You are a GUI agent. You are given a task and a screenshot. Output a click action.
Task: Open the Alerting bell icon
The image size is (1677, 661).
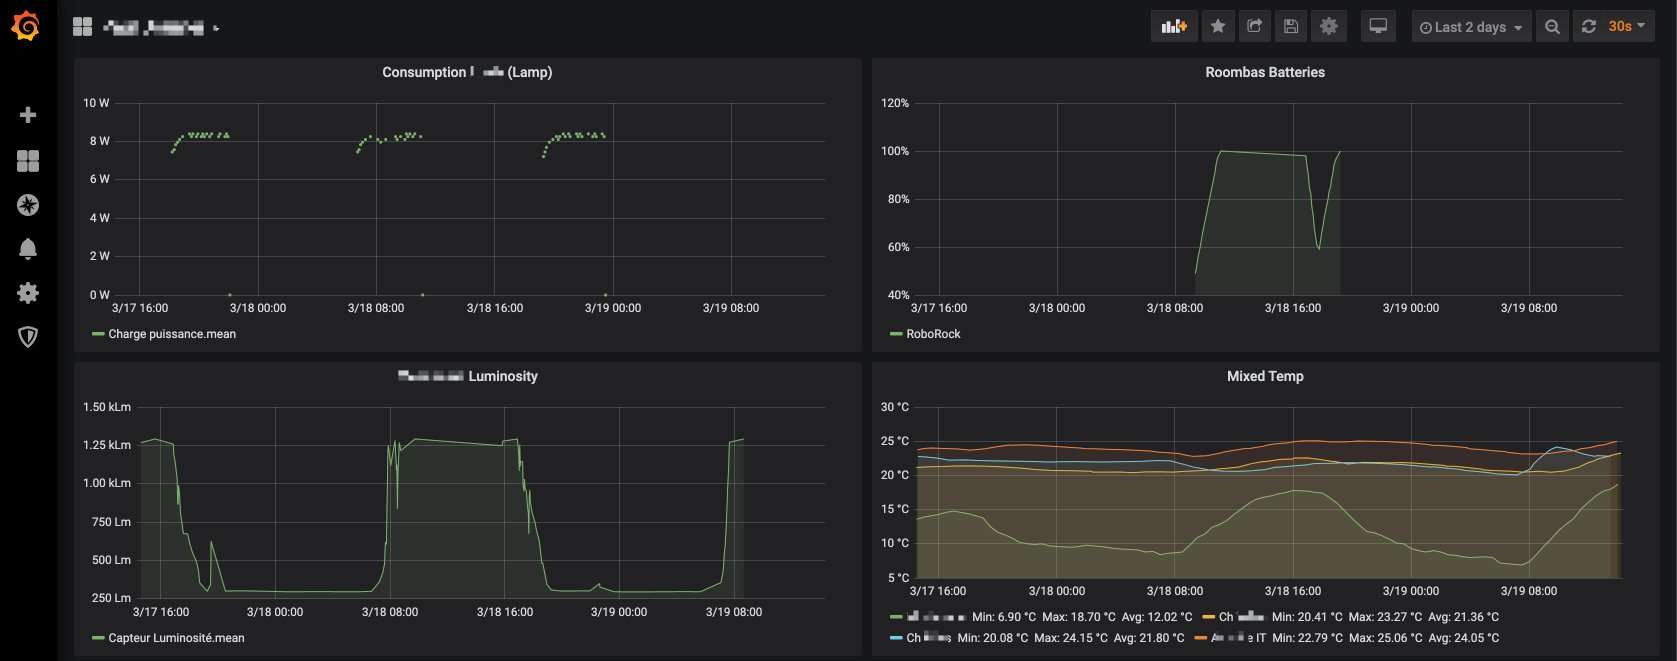[28, 248]
